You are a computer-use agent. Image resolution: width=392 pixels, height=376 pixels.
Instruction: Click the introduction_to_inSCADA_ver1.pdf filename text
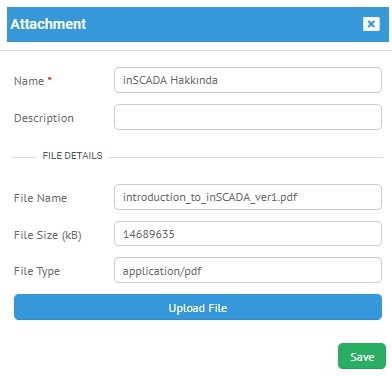tap(210, 197)
